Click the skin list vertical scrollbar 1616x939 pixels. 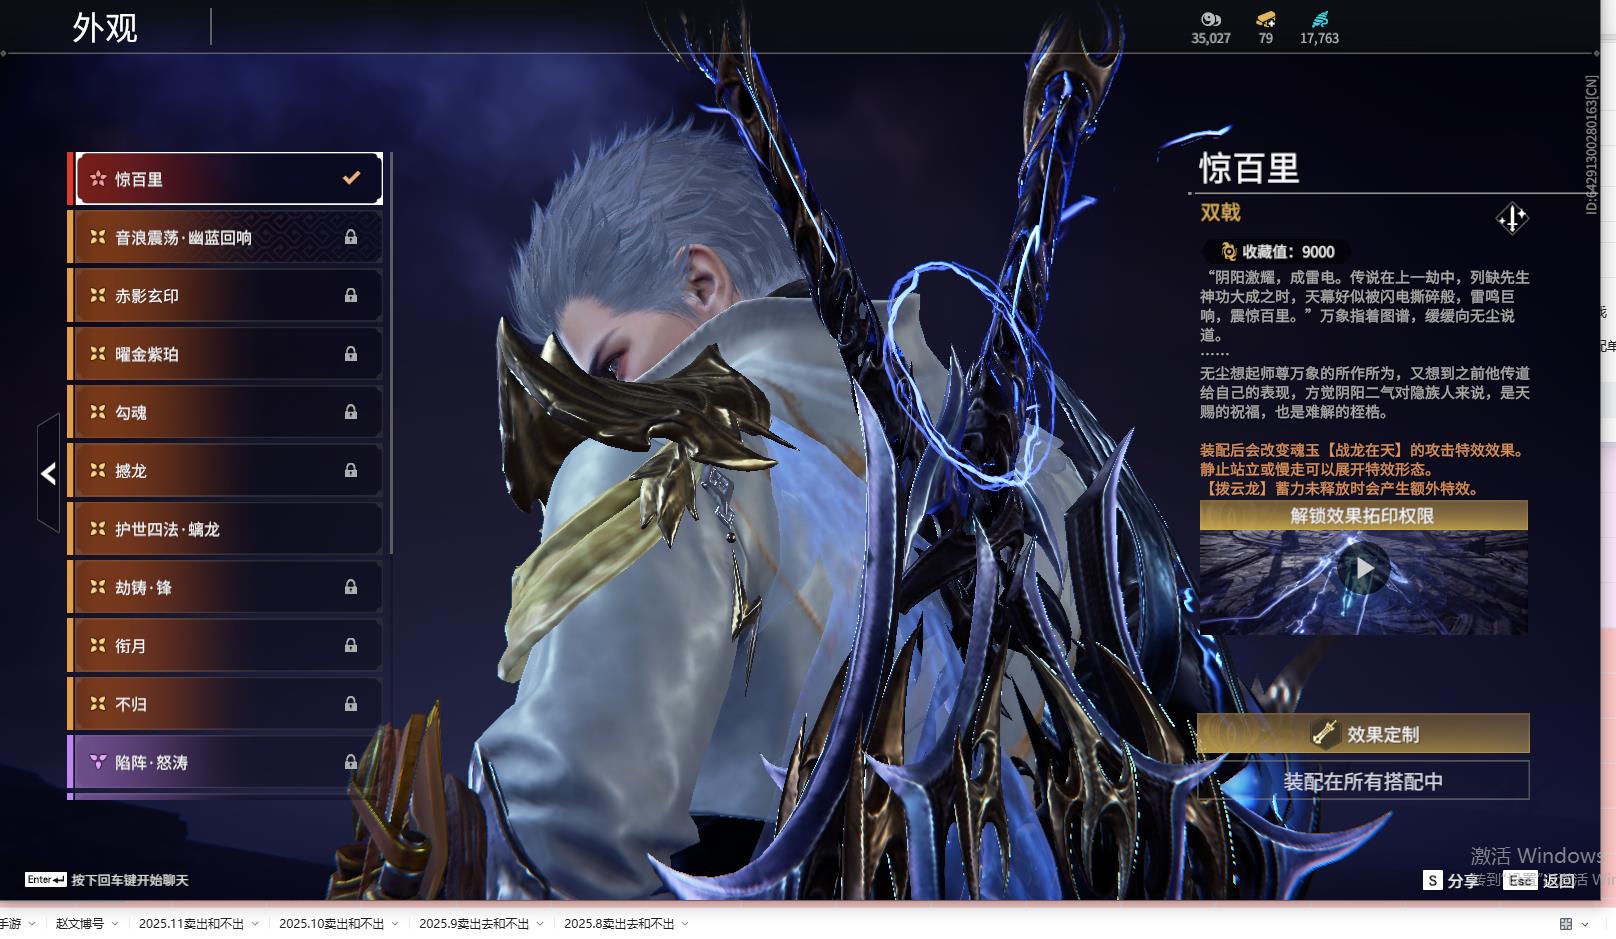(390, 350)
